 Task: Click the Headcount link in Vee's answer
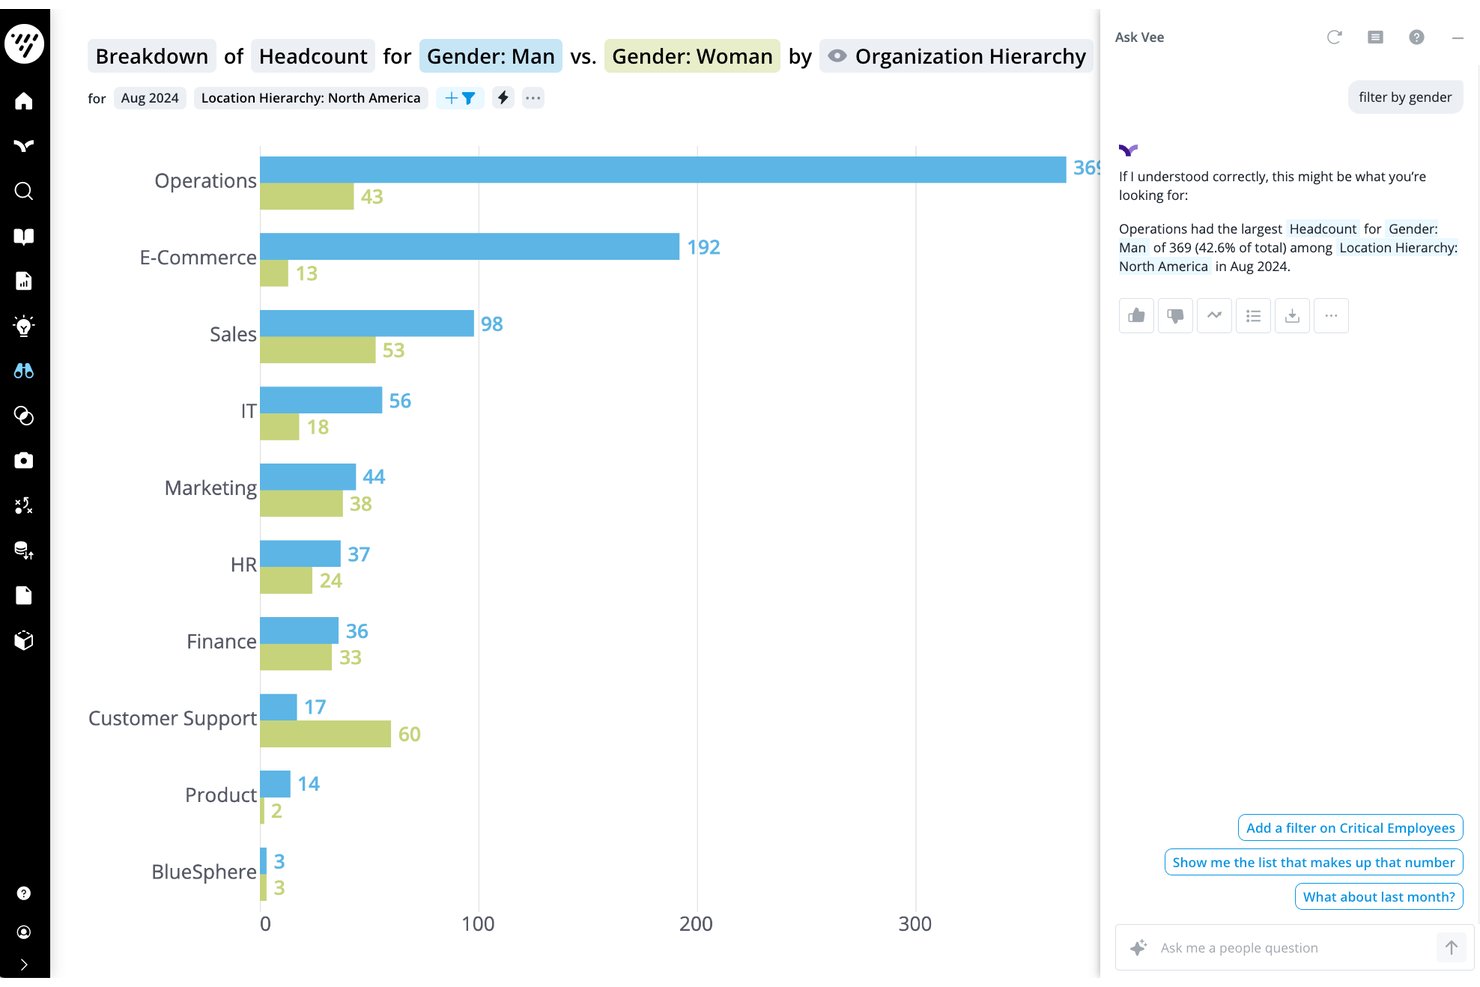pyautogui.click(x=1323, y=229)
